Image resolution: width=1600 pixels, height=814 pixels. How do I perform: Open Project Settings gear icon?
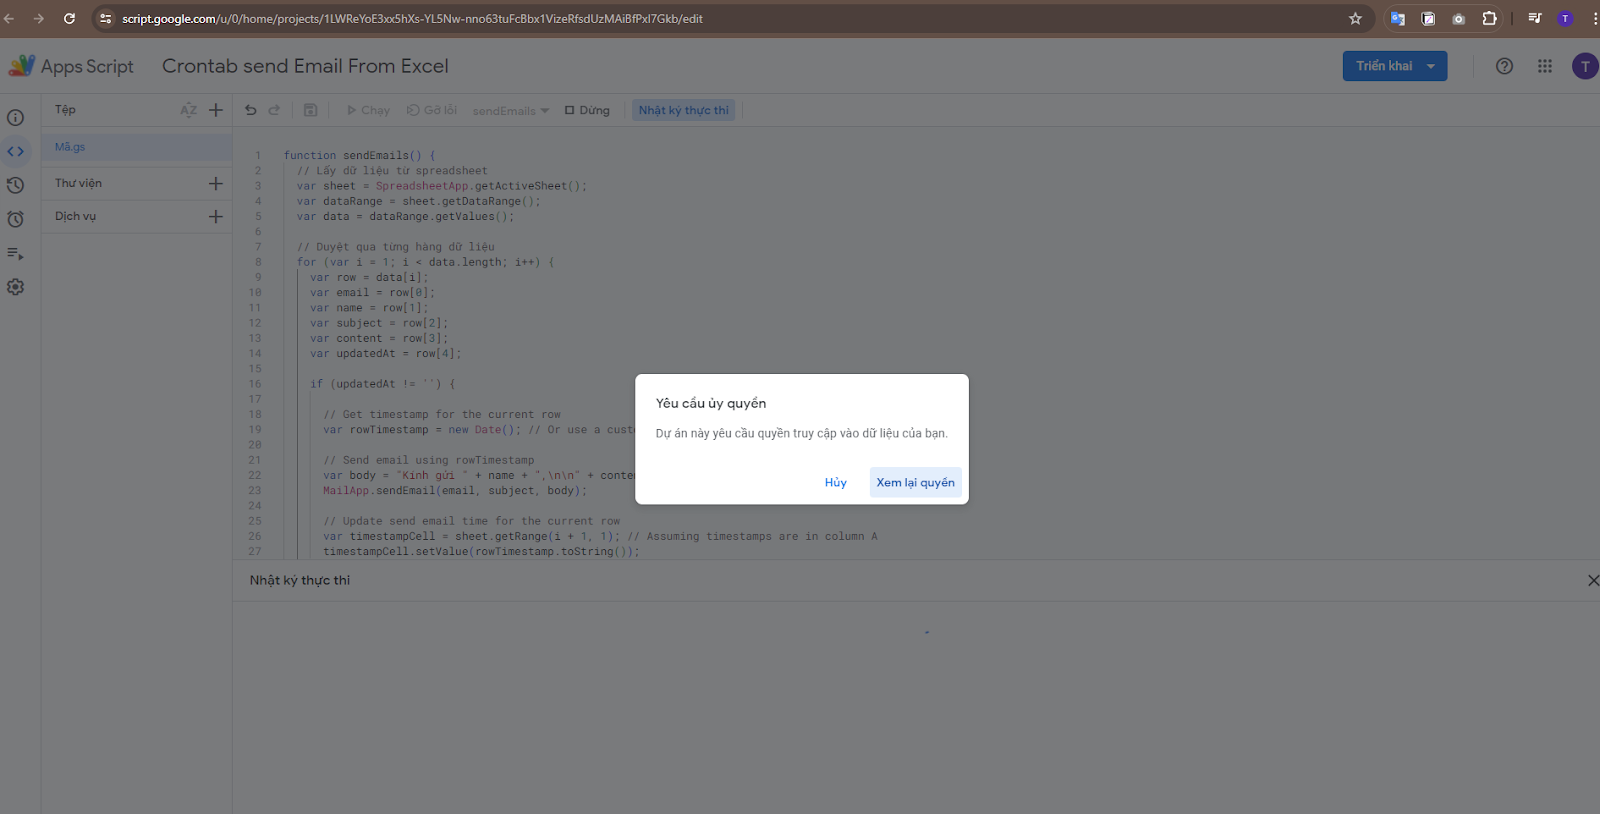point(15,287)
